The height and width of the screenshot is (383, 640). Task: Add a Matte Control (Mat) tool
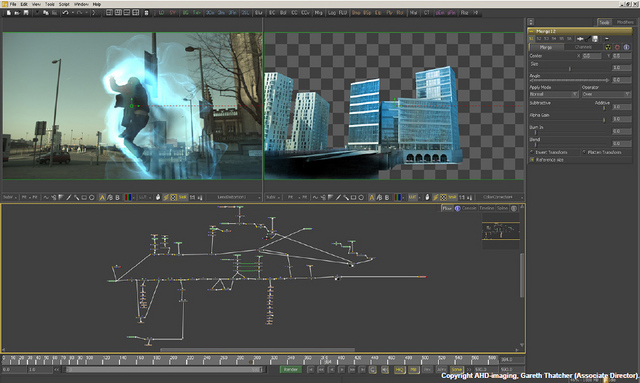tap(413, 13)
